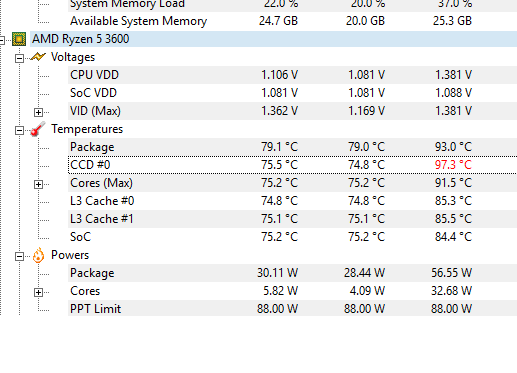The width and height of the screenshot is (517, 373).
Task: Select the PPT Limit row
Action: (292, 308)
